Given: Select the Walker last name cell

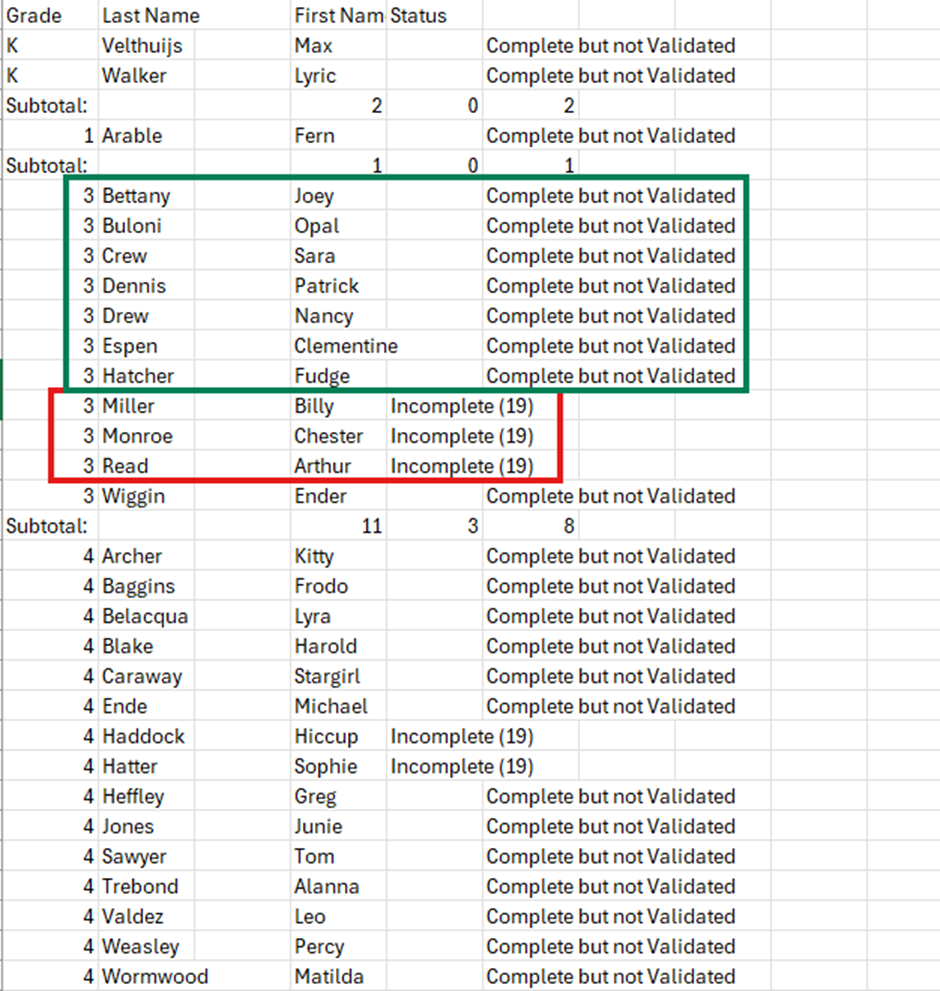Looking at the screenshot, I should pos(147,76).
